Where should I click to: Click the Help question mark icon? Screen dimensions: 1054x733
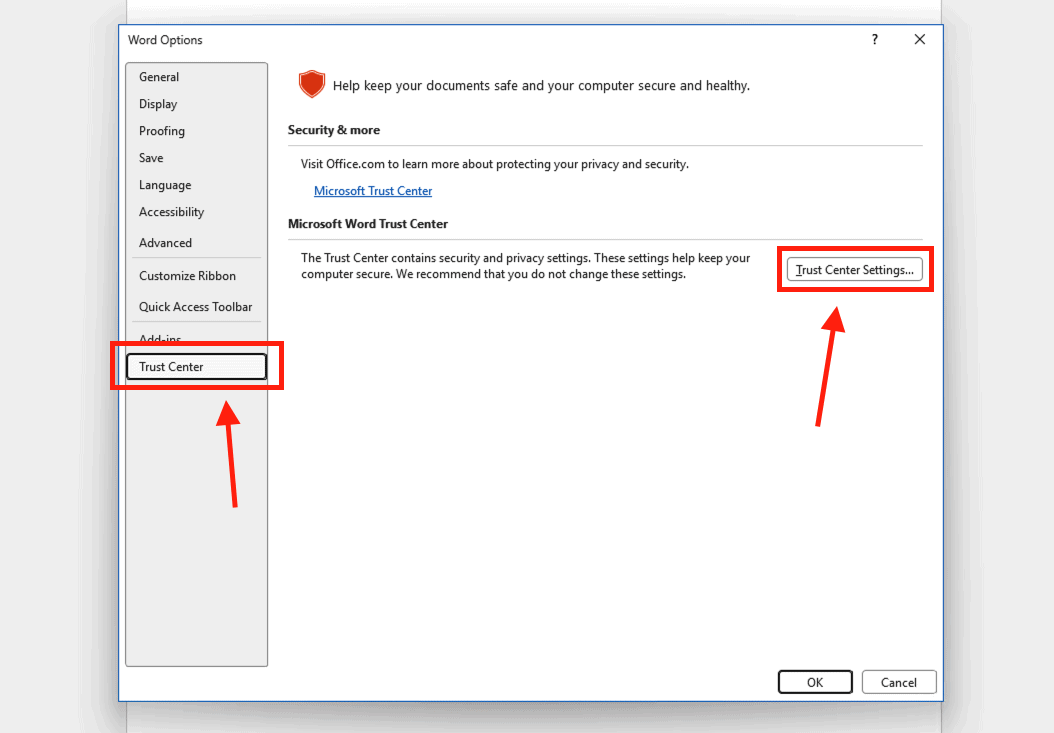coord(875,39)
